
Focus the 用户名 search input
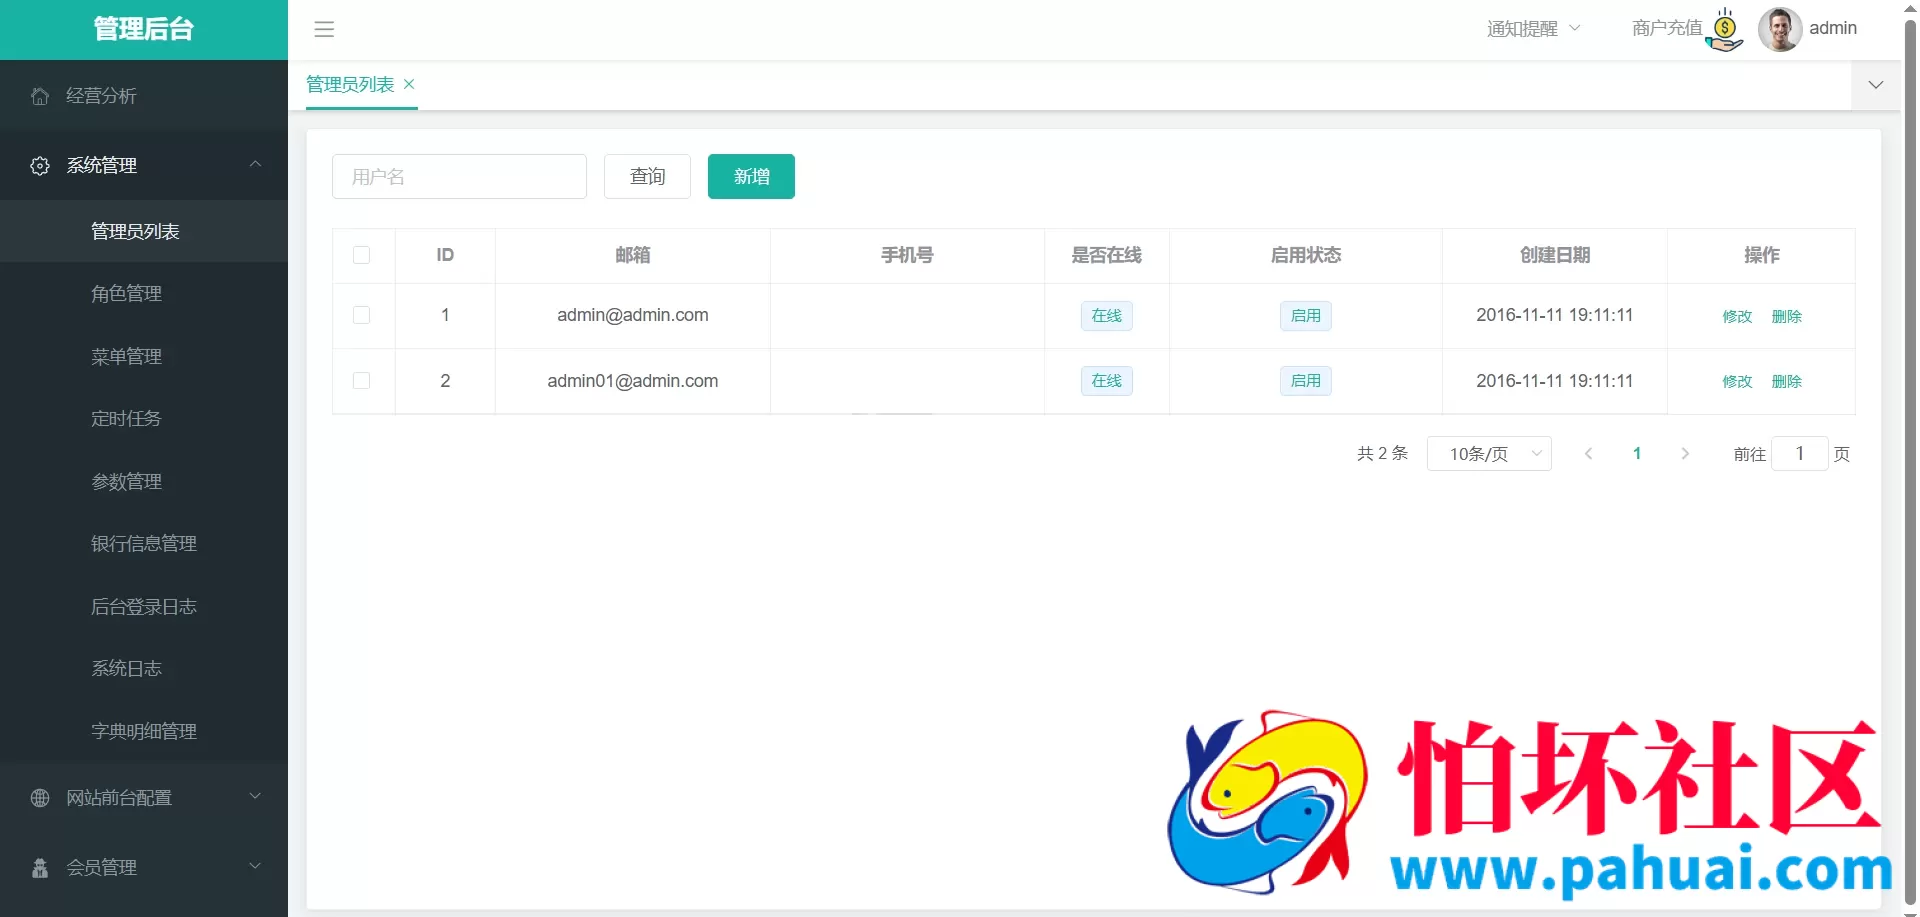(x=459, y=176)
